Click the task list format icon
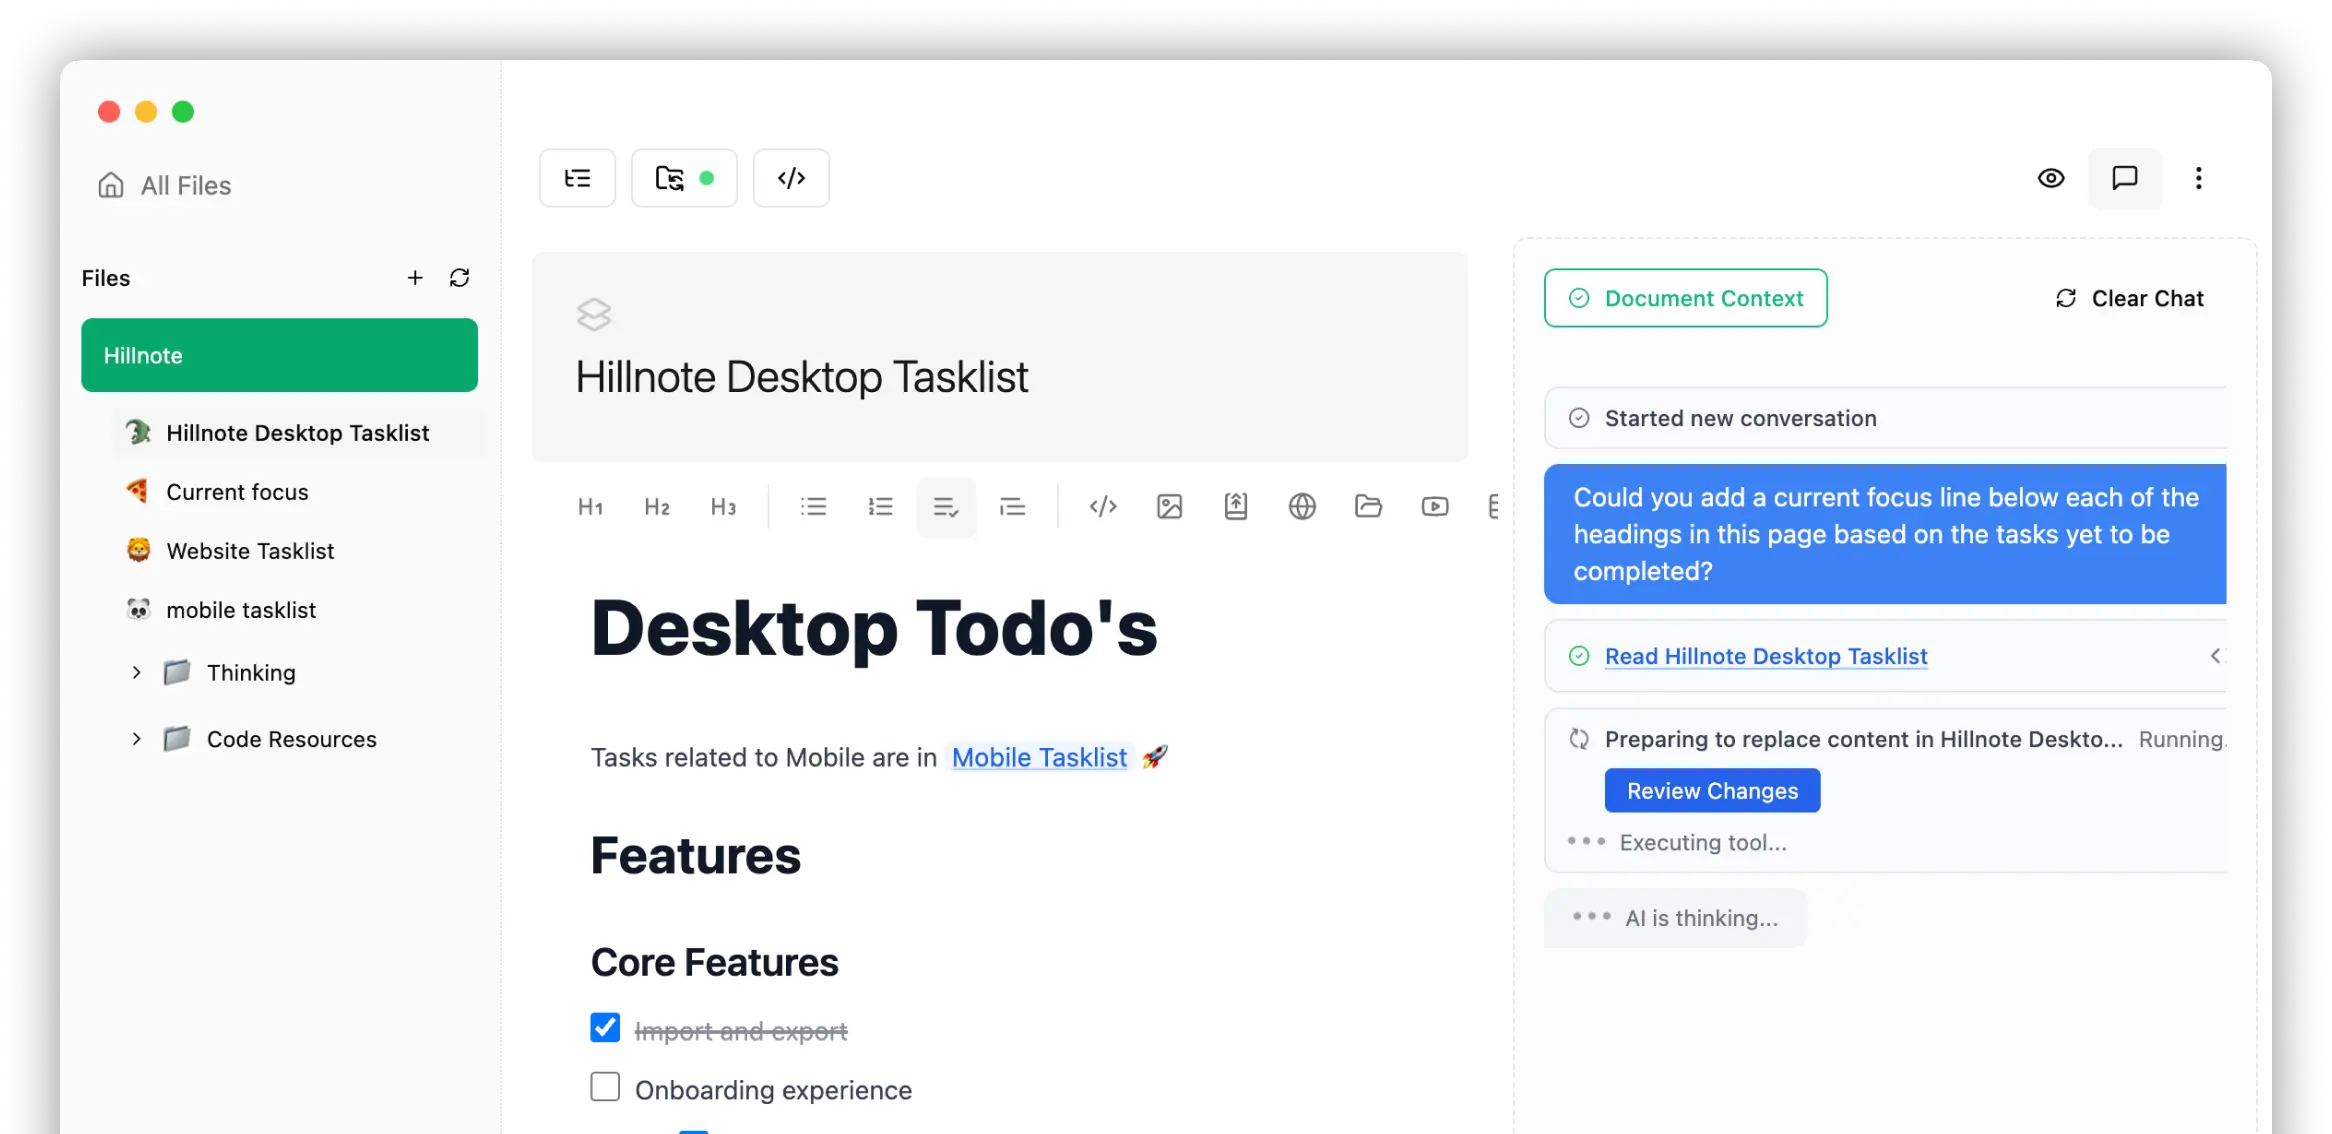The height and width of the screenshot is (1134, 2332). coord(945,507)
